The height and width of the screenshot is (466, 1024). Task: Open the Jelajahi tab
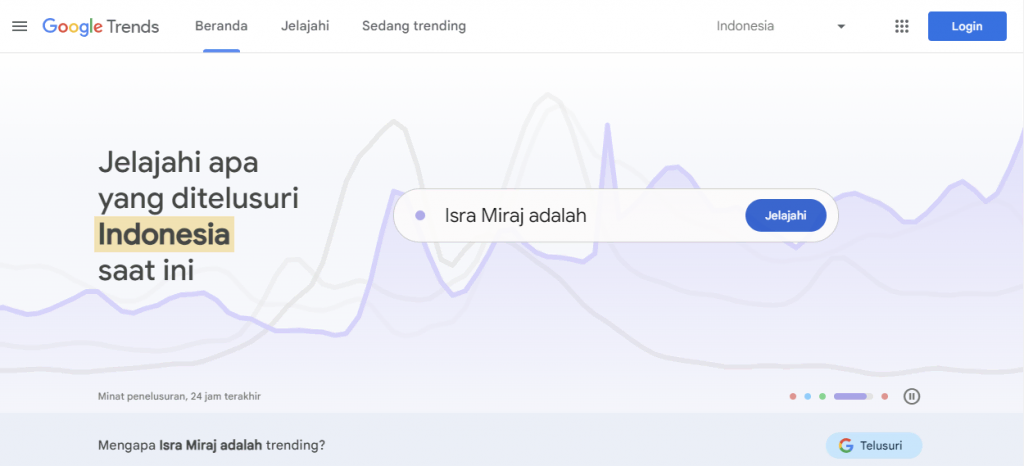tap(305, 26)
